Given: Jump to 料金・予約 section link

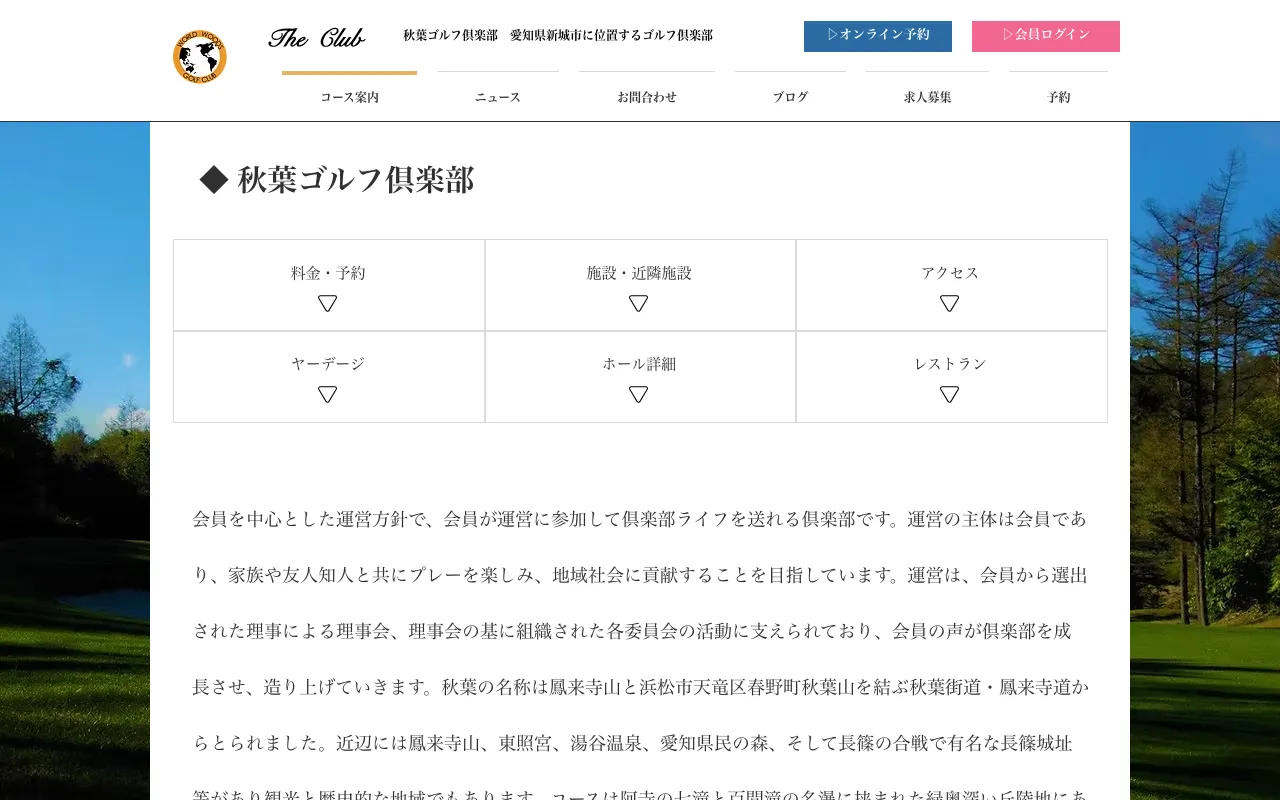Looking at the screenshot, I should click(x=328, y=273).
